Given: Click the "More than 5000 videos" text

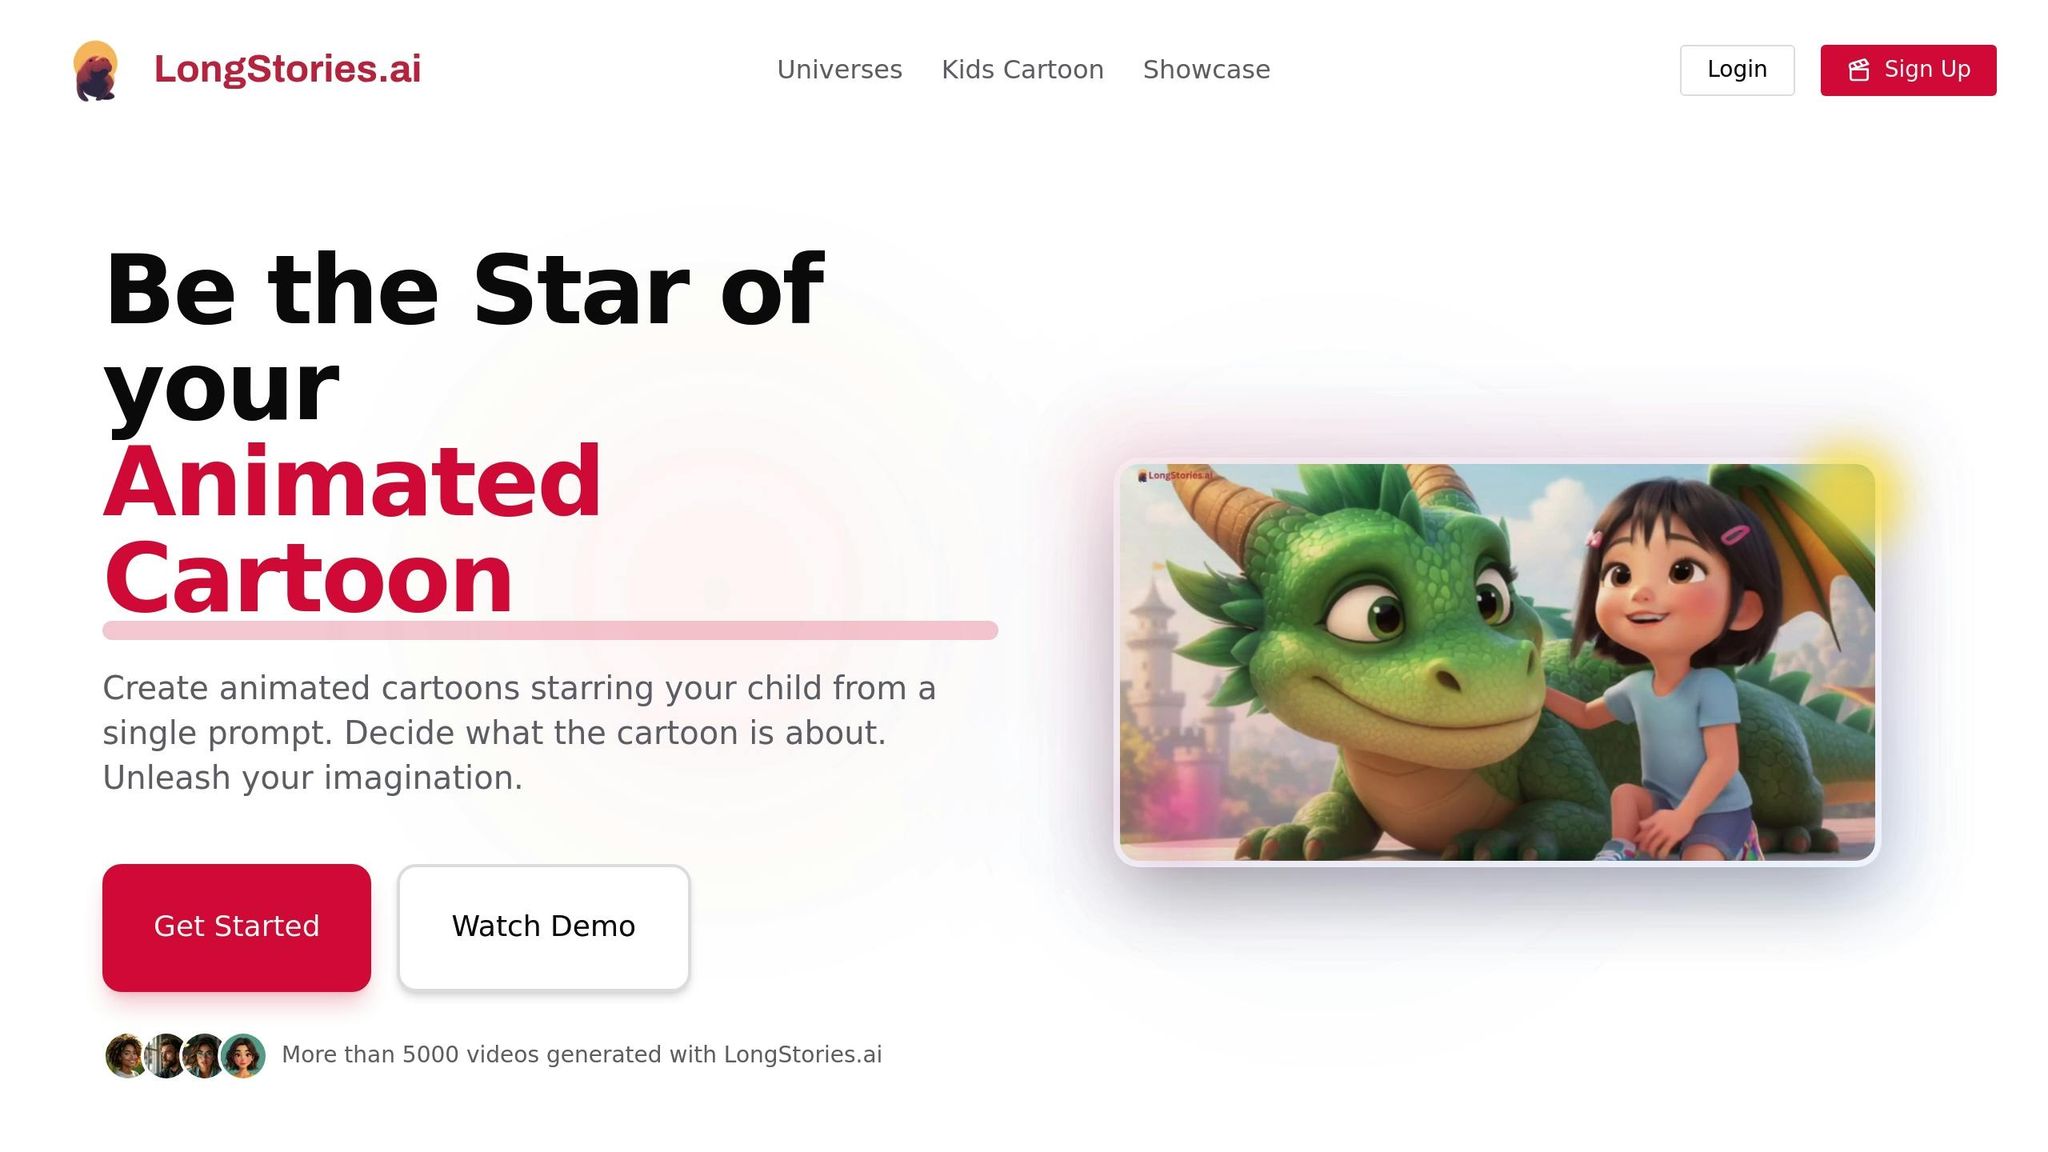Looking at the screenshot, I should pos(582,1055).
